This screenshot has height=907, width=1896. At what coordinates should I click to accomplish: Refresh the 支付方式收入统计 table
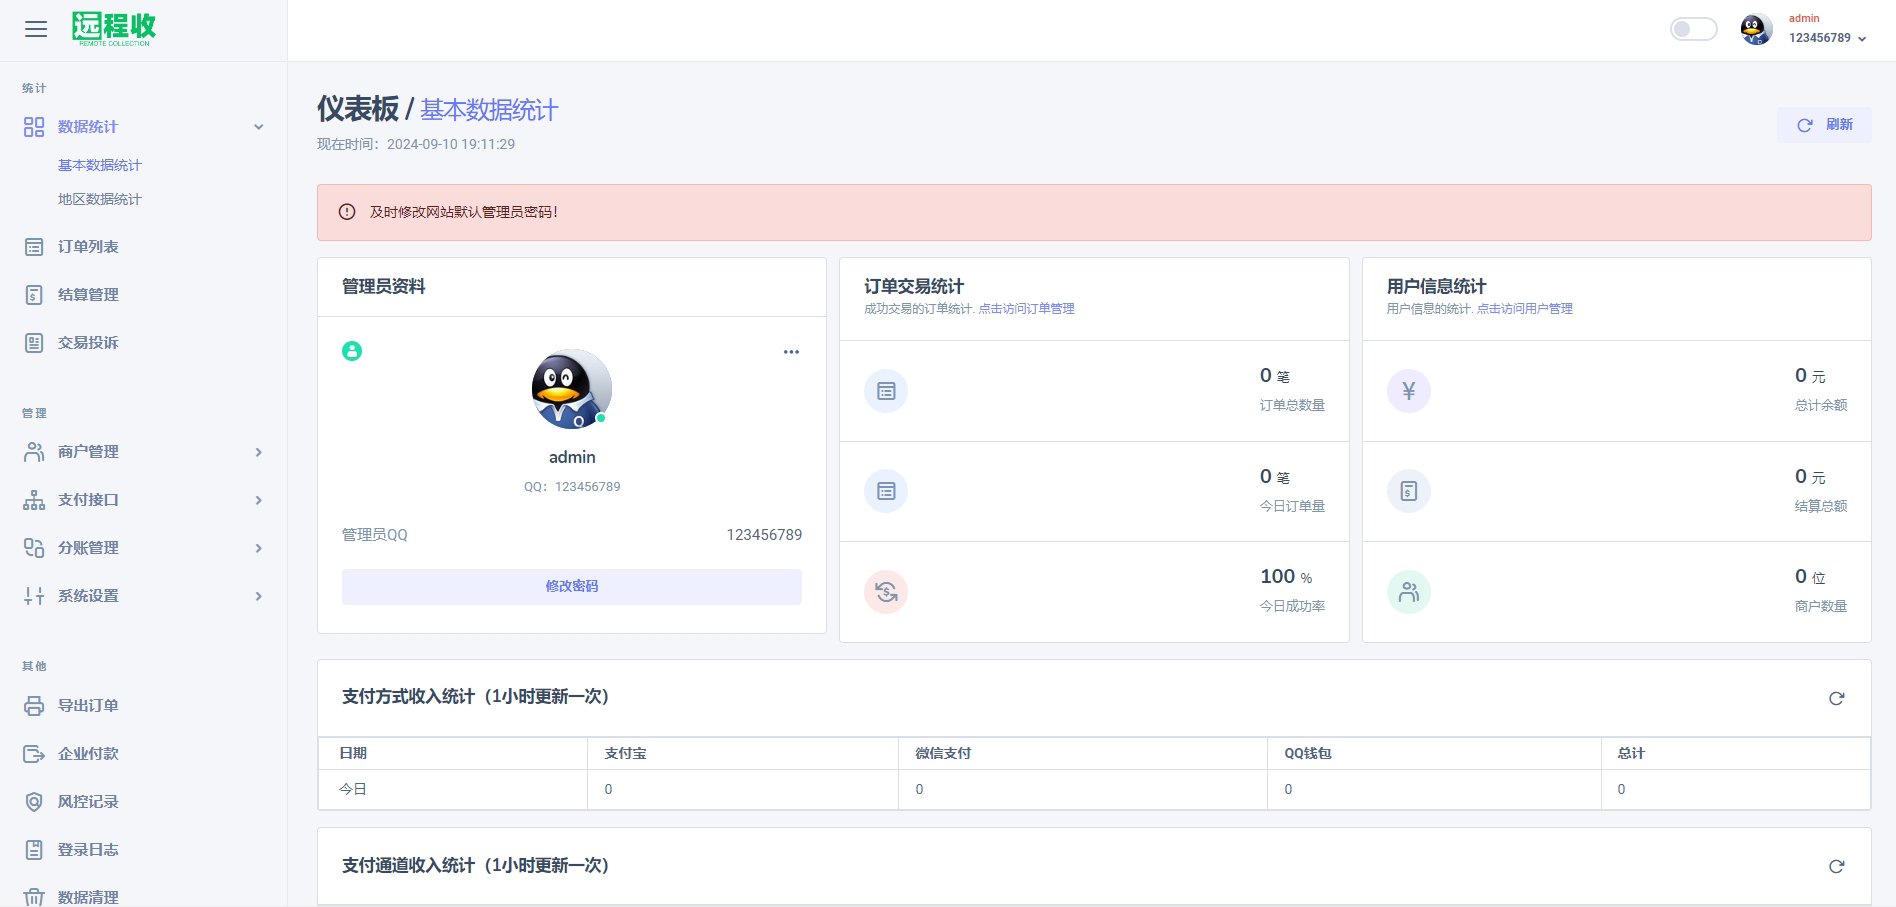point(1836,698)
